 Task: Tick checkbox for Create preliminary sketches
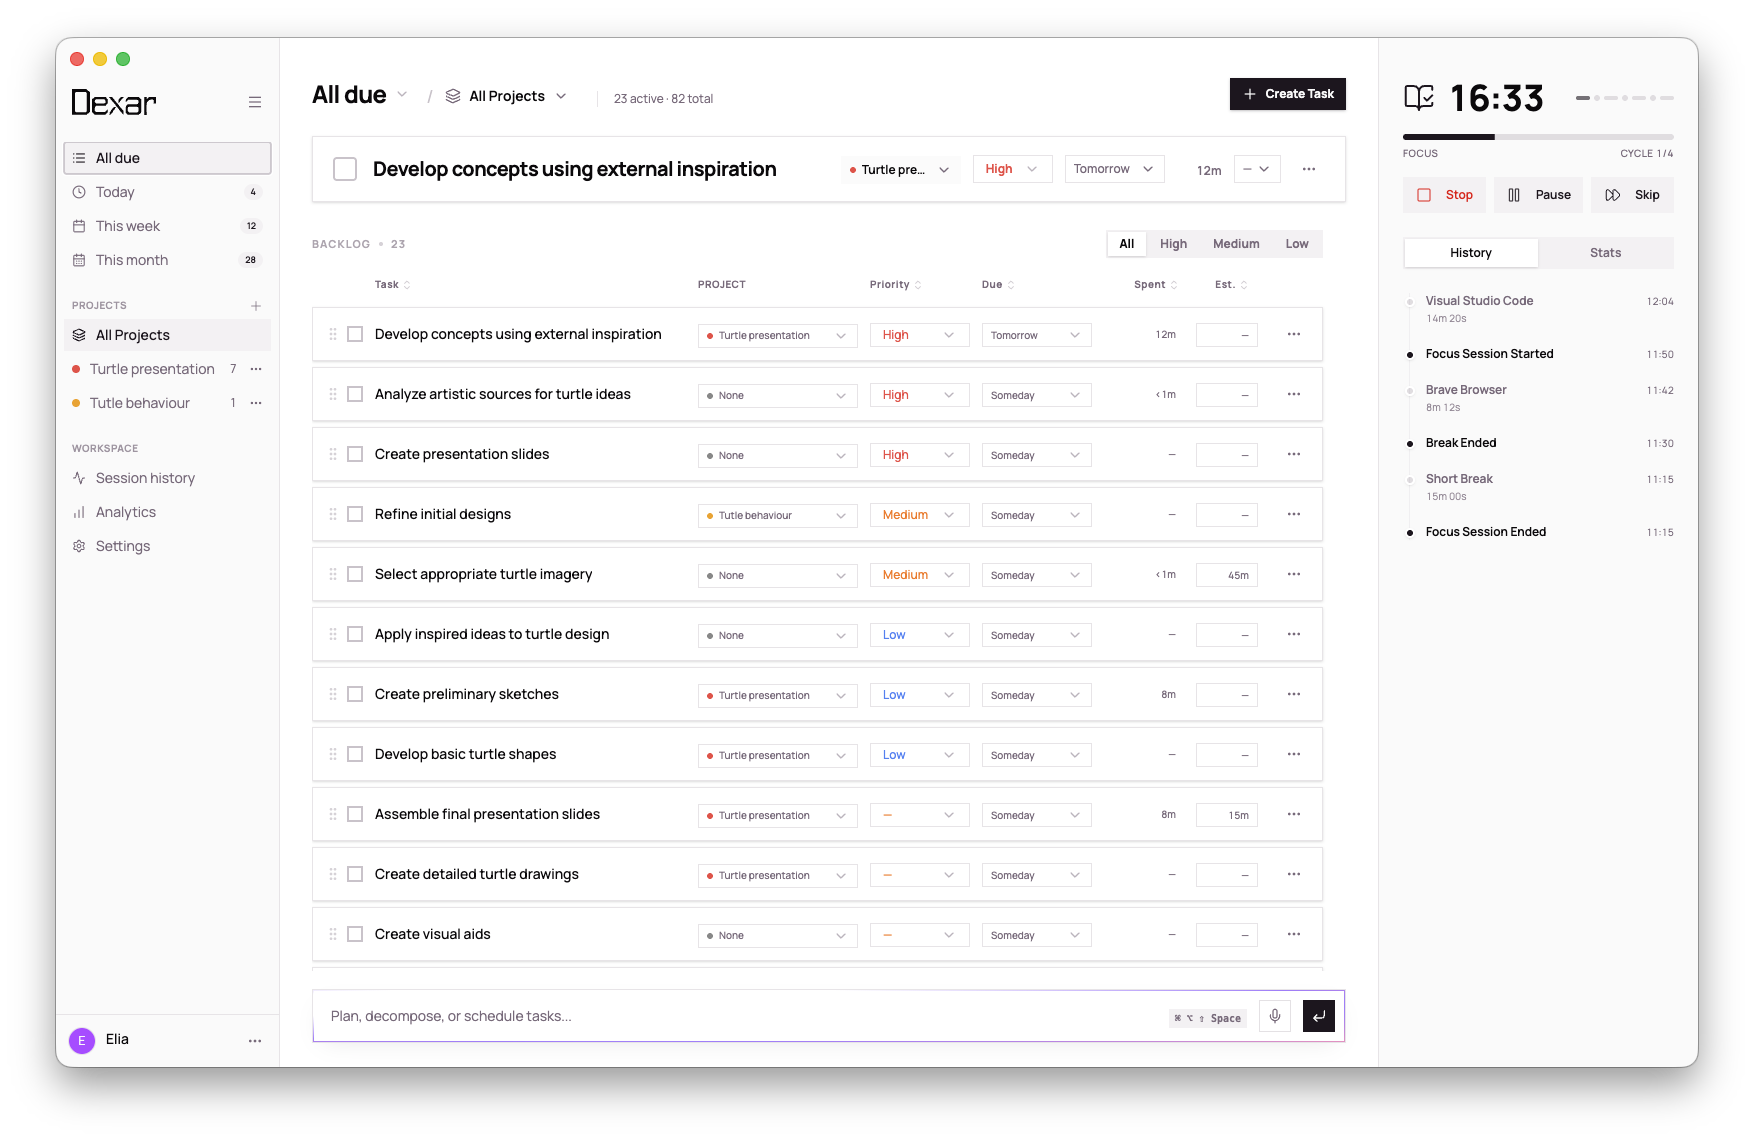point(355,694)
